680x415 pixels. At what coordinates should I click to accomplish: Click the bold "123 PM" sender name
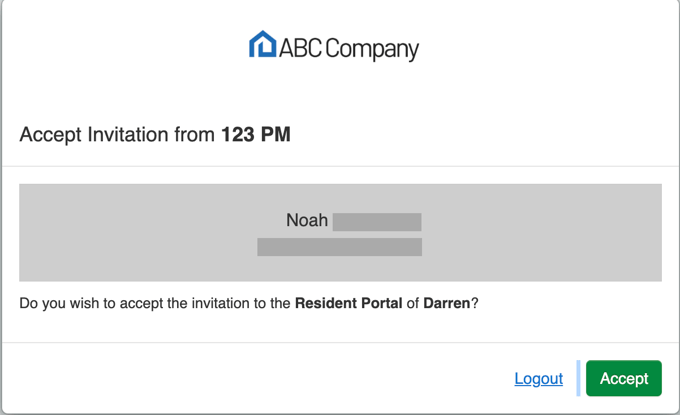[256, 134]
